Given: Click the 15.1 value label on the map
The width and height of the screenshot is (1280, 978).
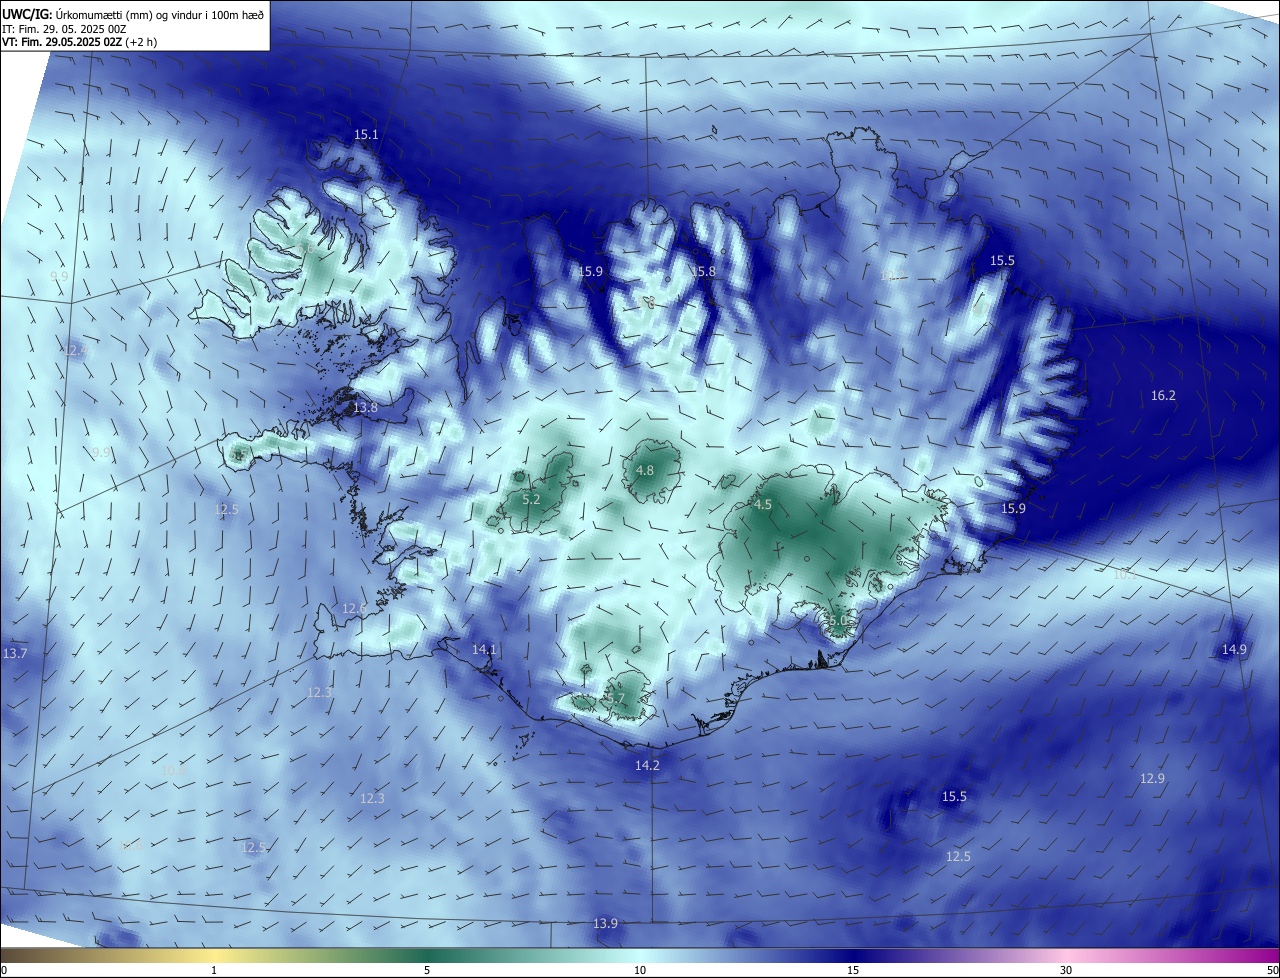Looking at the screenshot, I should click(x=367, y=134).
